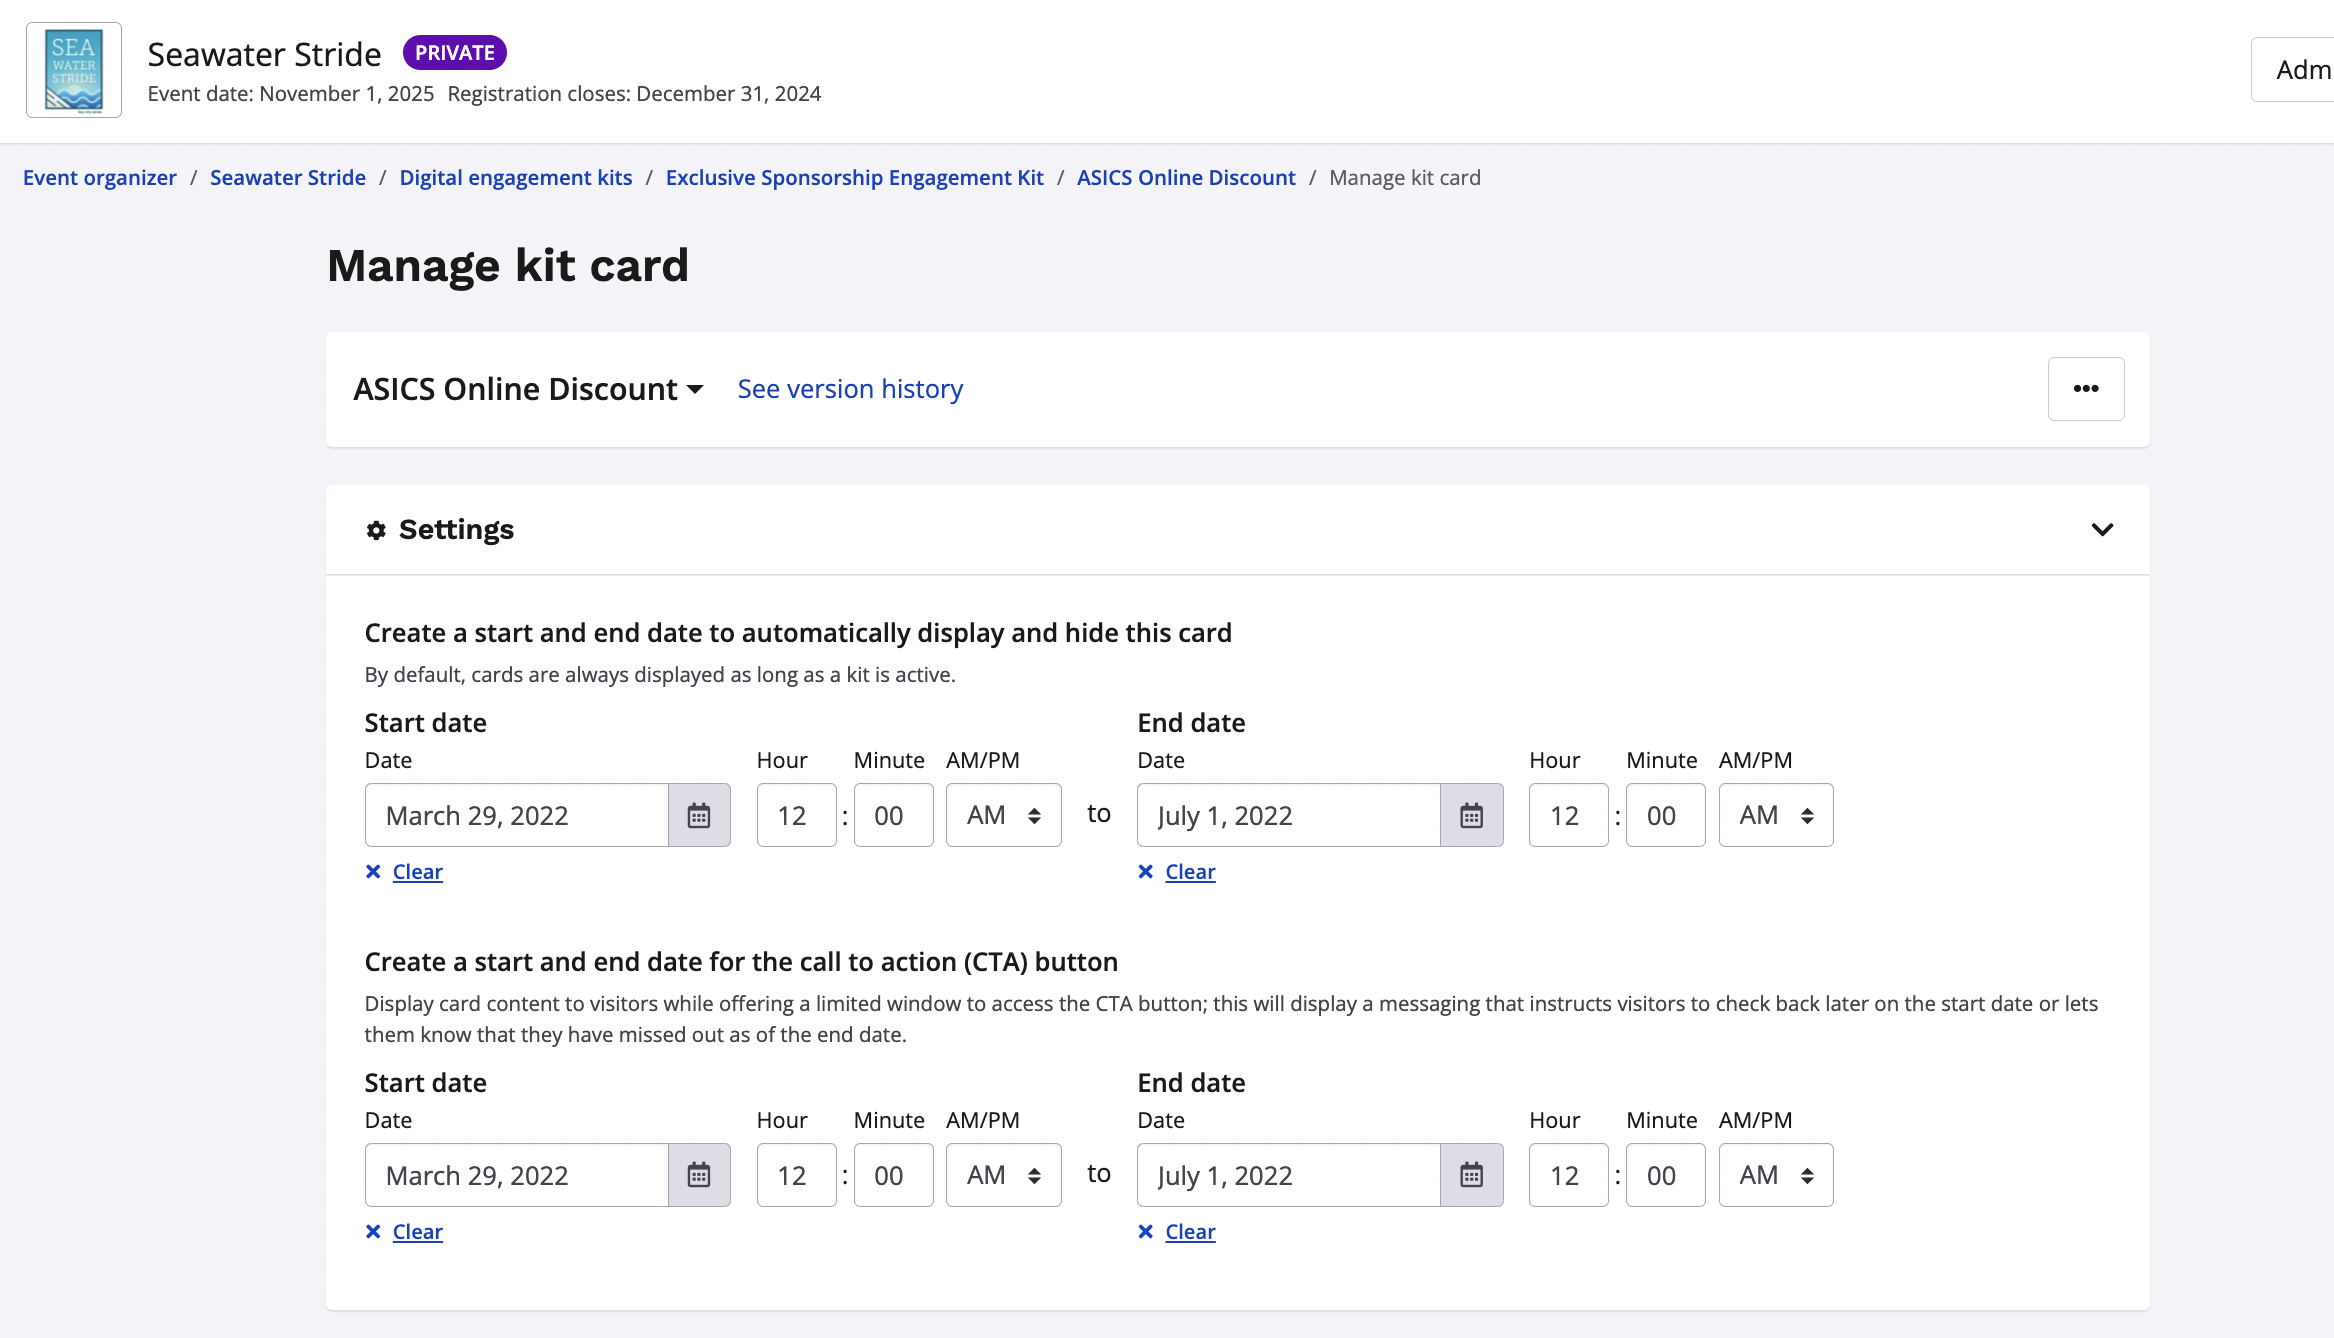Screen dimensions: 2334x1338
Task: Click the X icon clearing CTA end date
Action: tap(1146, 1232)
